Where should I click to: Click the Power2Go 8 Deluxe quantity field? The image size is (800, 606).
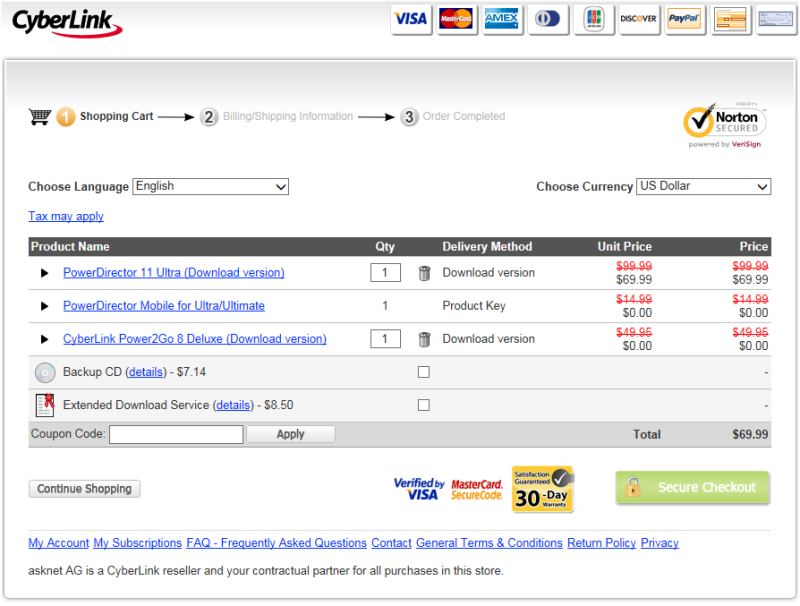[x=385, y=339]
